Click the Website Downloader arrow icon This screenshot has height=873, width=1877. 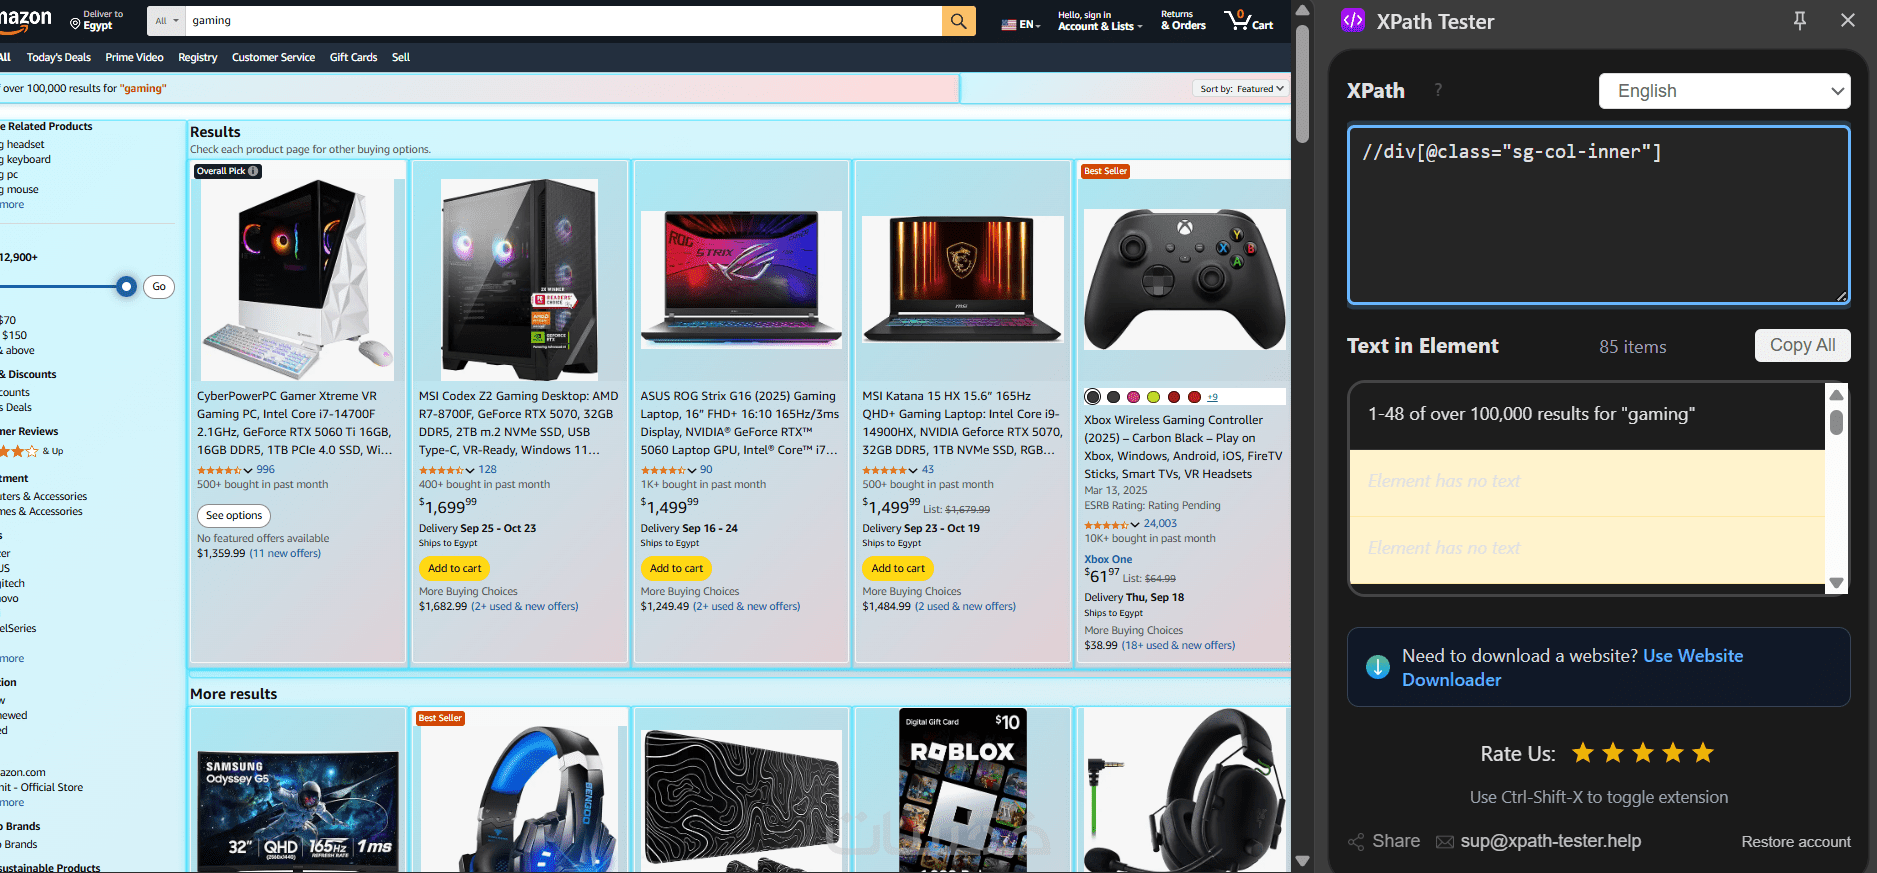click(x=1377, y=667)
